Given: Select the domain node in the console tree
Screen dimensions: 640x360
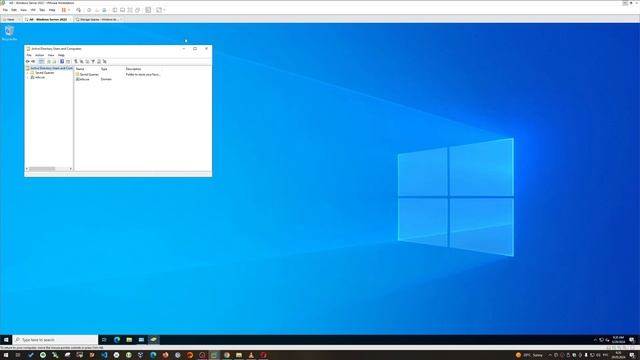Looking at the screenshot, I should pyautogui.click(x=40, y=77).
